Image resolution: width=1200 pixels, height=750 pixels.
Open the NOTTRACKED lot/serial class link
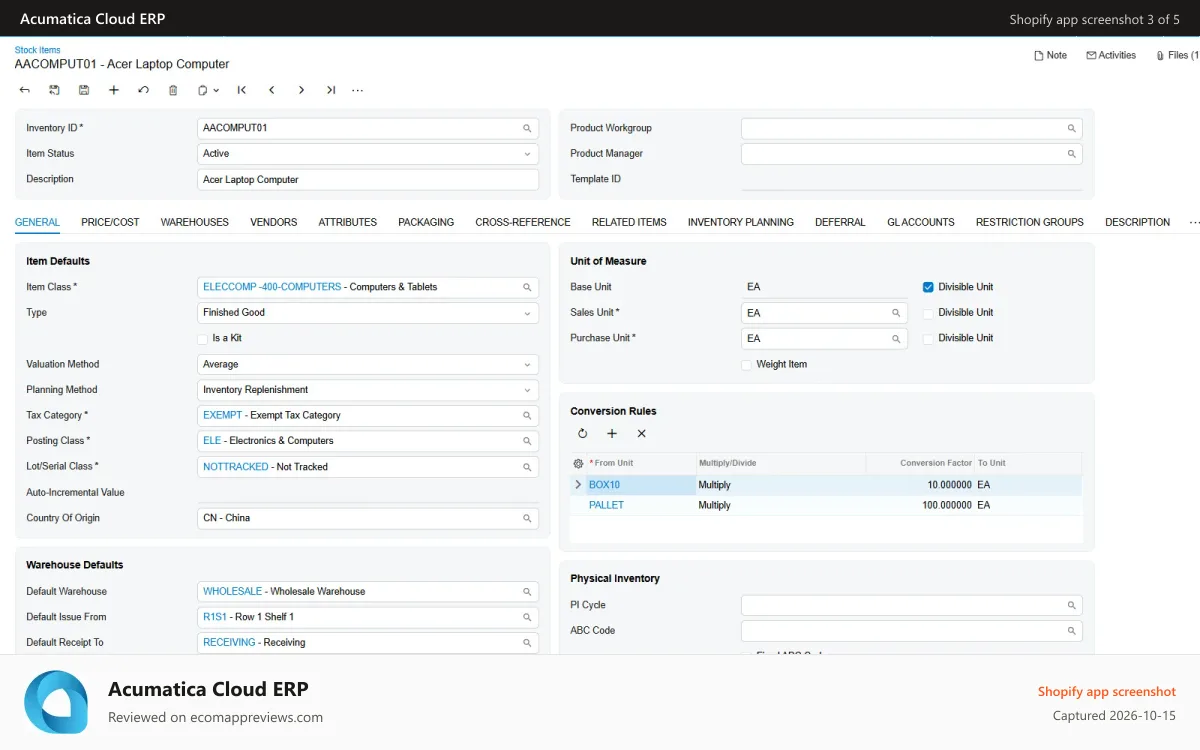pos(236,467)
